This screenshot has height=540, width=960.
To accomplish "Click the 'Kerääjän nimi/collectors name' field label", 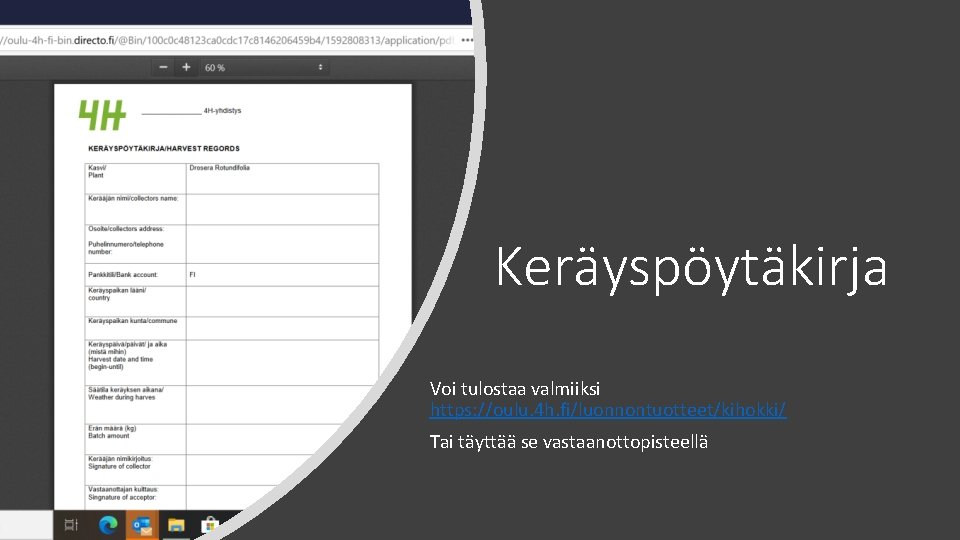I will (x=133, y=198).
